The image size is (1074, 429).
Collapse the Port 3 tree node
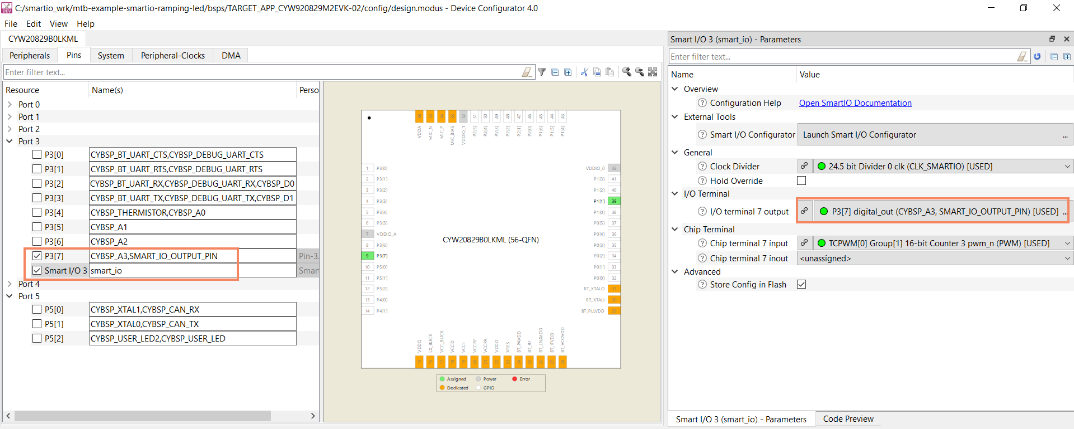point(10,141)
